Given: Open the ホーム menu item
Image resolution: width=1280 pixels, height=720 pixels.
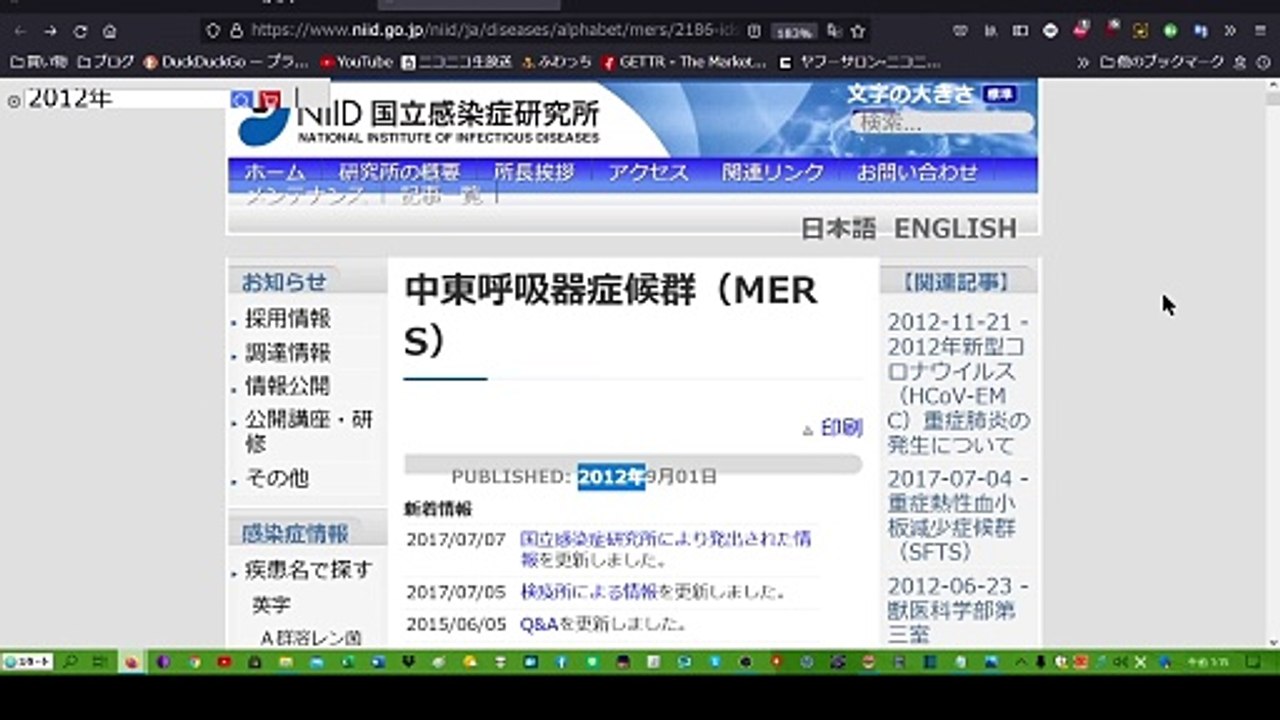Looking at the screenshot, I should pyautogui.click(x=275, y=172).
